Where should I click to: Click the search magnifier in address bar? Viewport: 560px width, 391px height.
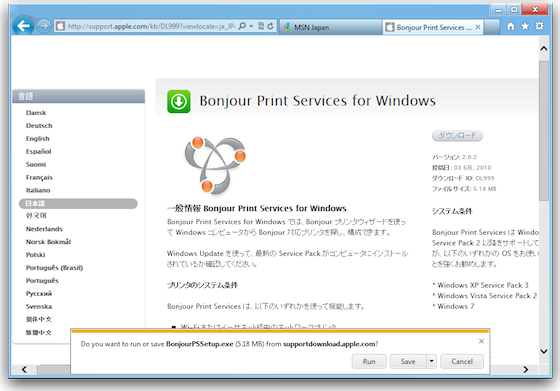[242, 26]
